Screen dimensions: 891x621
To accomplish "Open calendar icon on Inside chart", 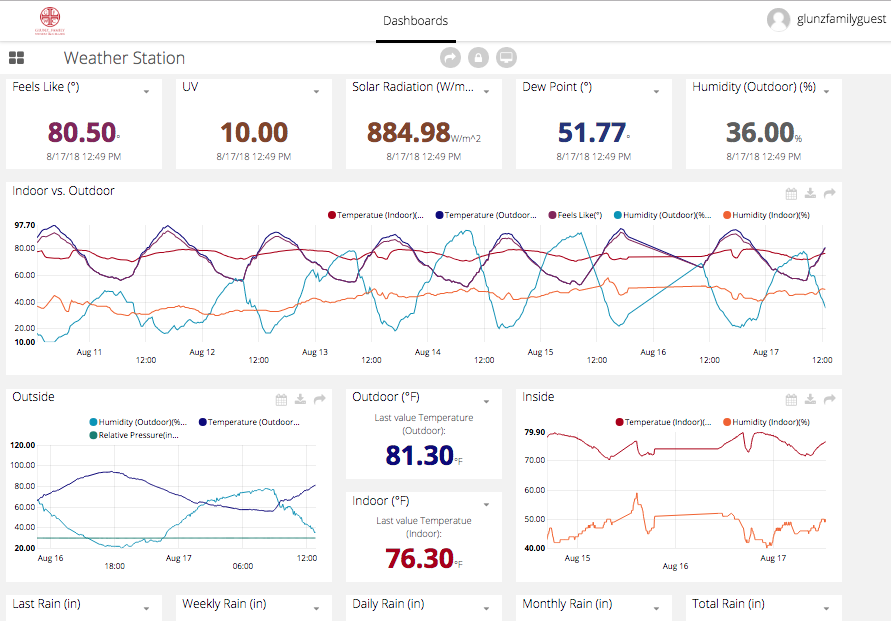I will click(x=791, y=400).
